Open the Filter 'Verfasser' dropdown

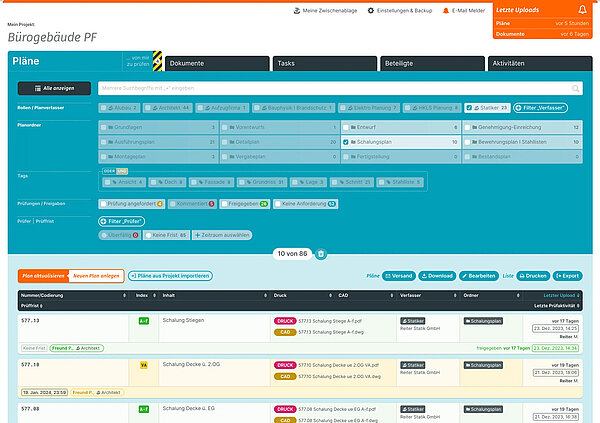click(x=541, y=107)
